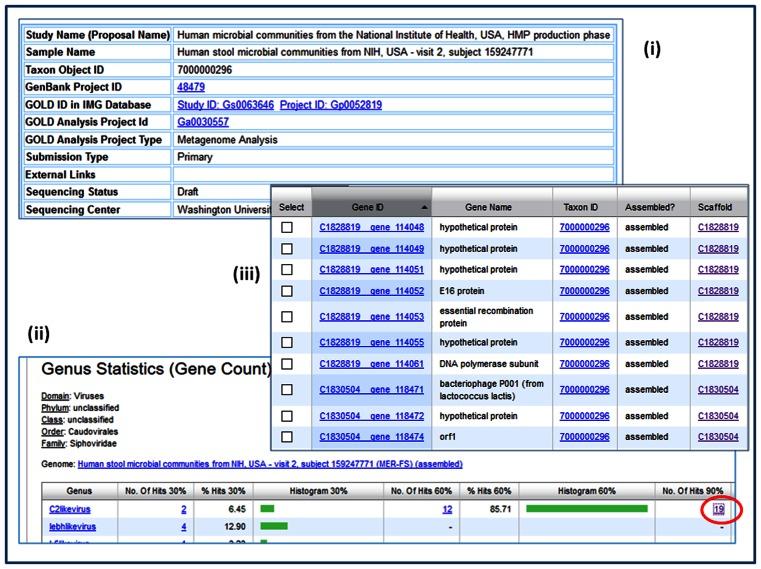Viewport: 761px width, 569px height.
Task: Select Taxon Object ID value 7000000296
Action: point(204,70)
